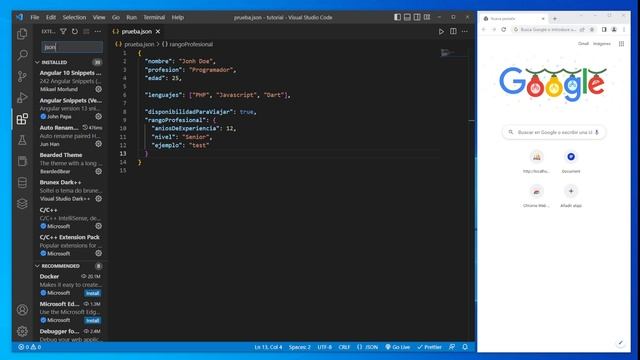The width and height of the screenshot is (640, 360).
Task: Open the database icon in the activity bar
Action: pyautogui.click(x=22, y=182)
